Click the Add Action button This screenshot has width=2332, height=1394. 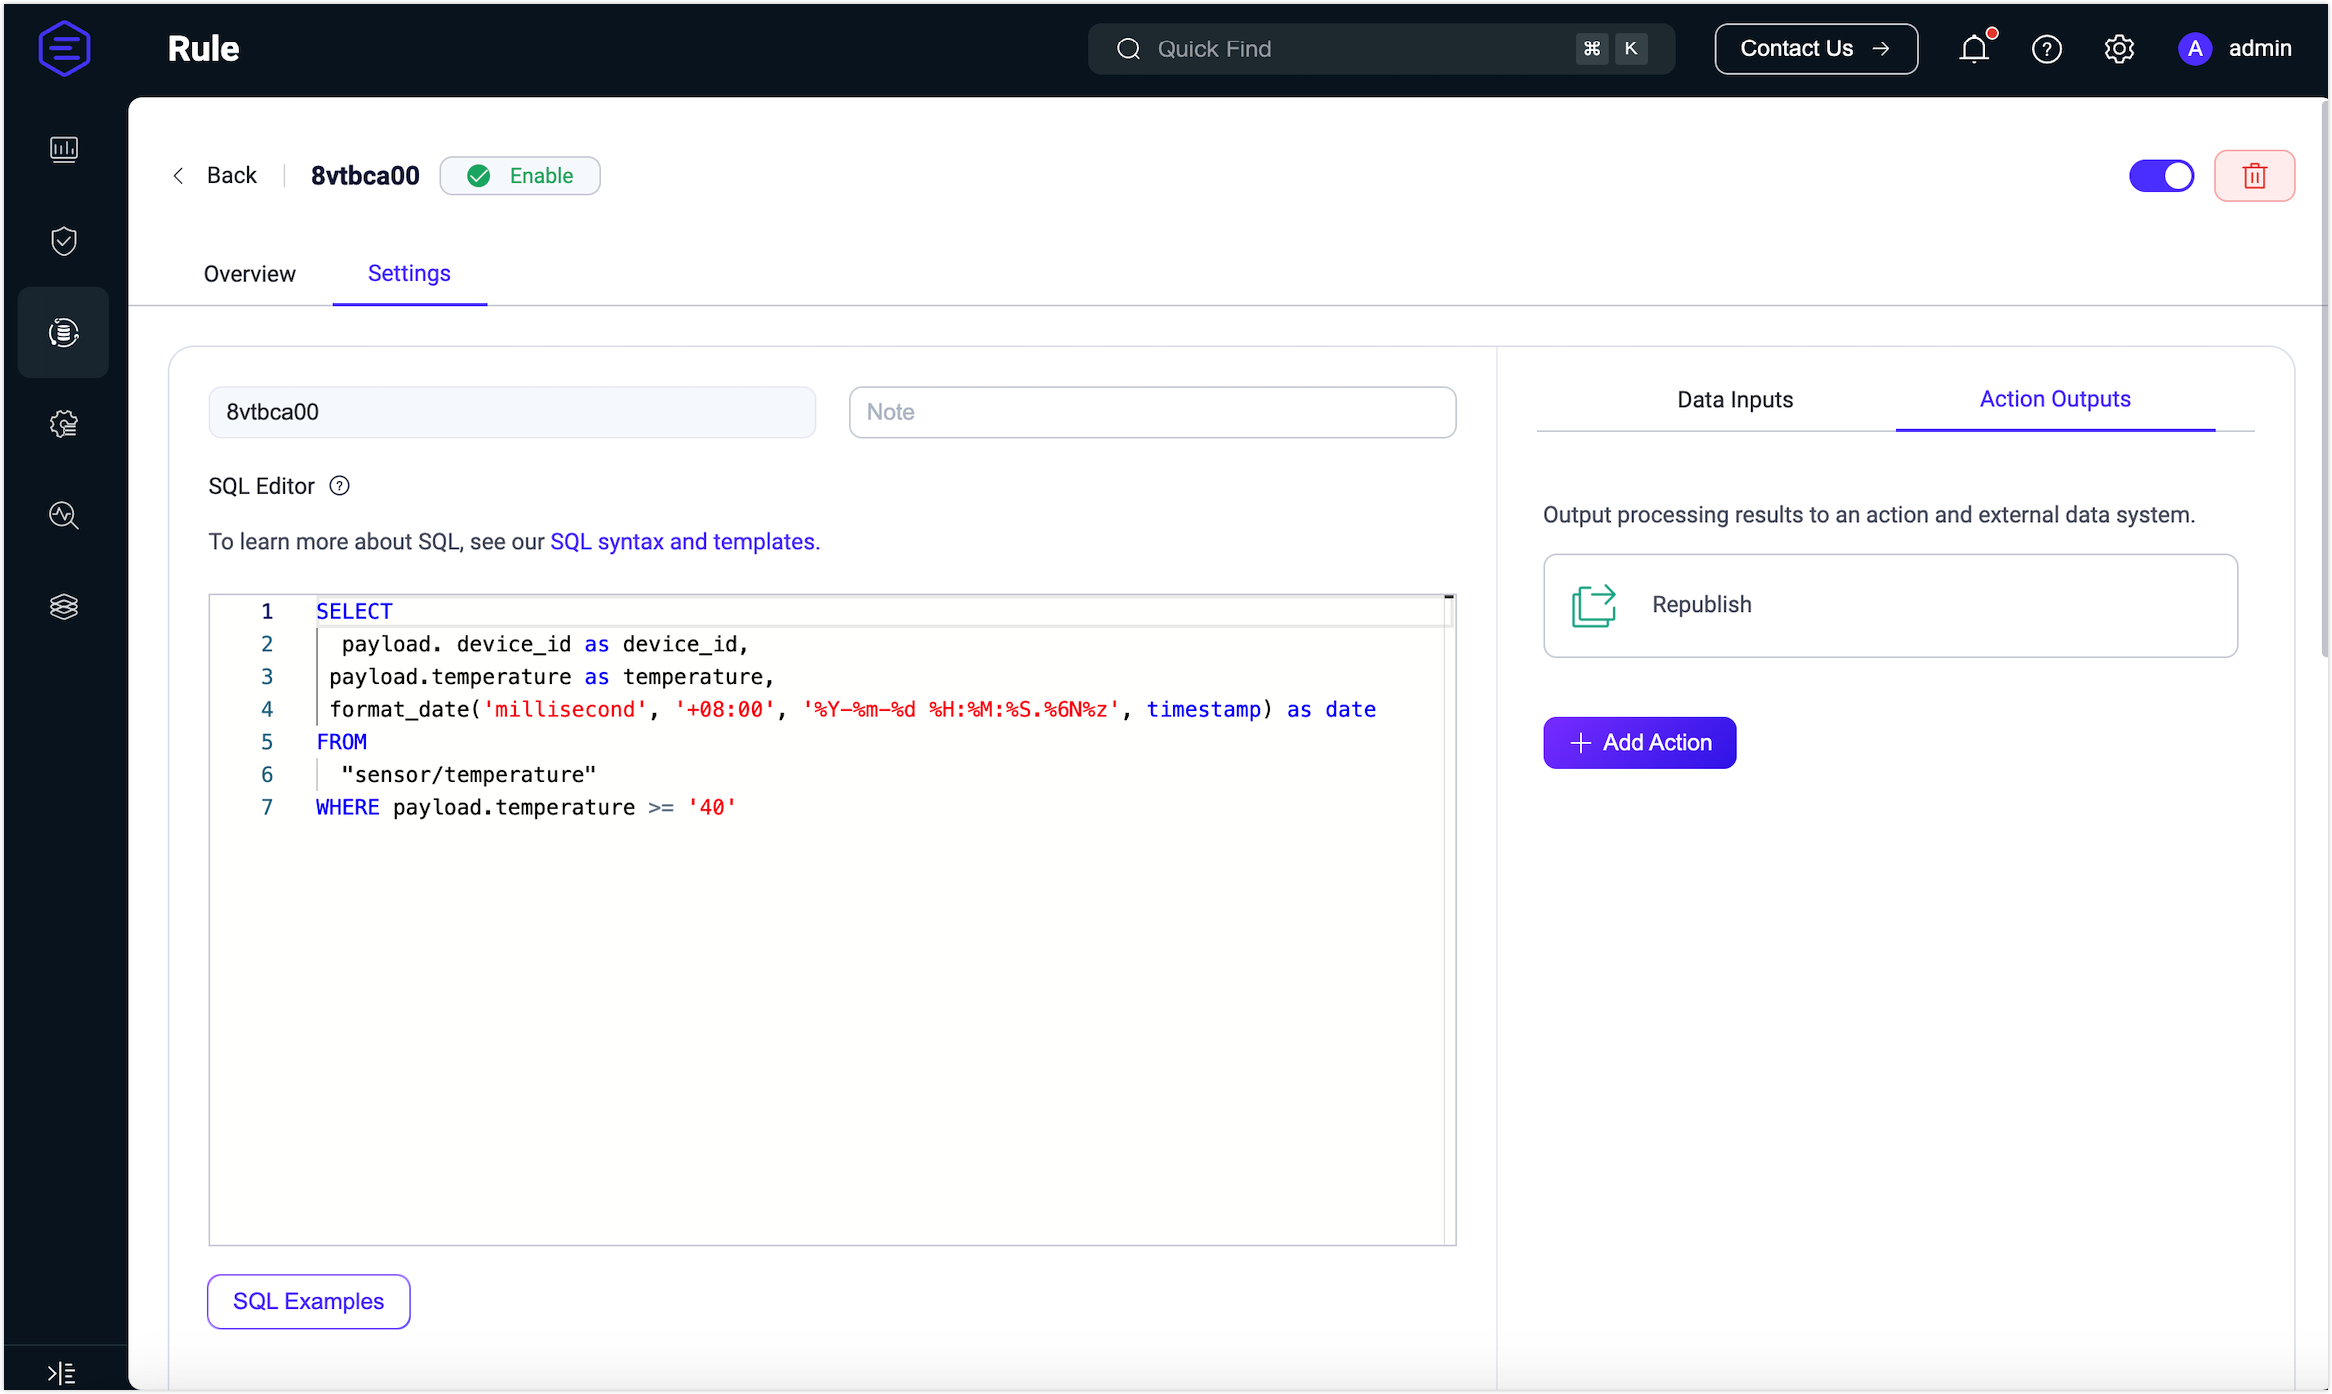coord(1639,742)
